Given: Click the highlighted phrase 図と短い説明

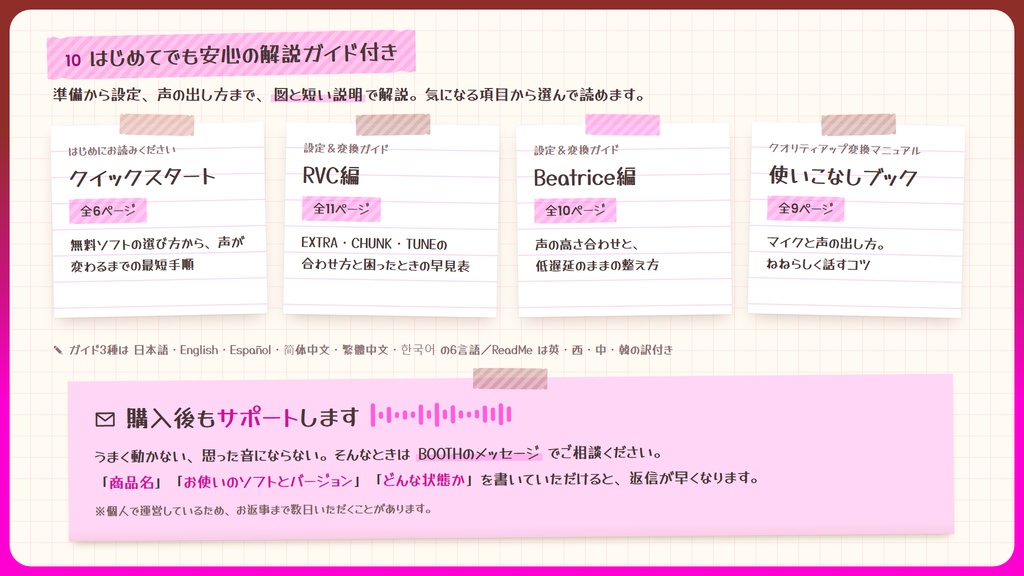Looking at the screenshot, I should click(x=317, y=95).
